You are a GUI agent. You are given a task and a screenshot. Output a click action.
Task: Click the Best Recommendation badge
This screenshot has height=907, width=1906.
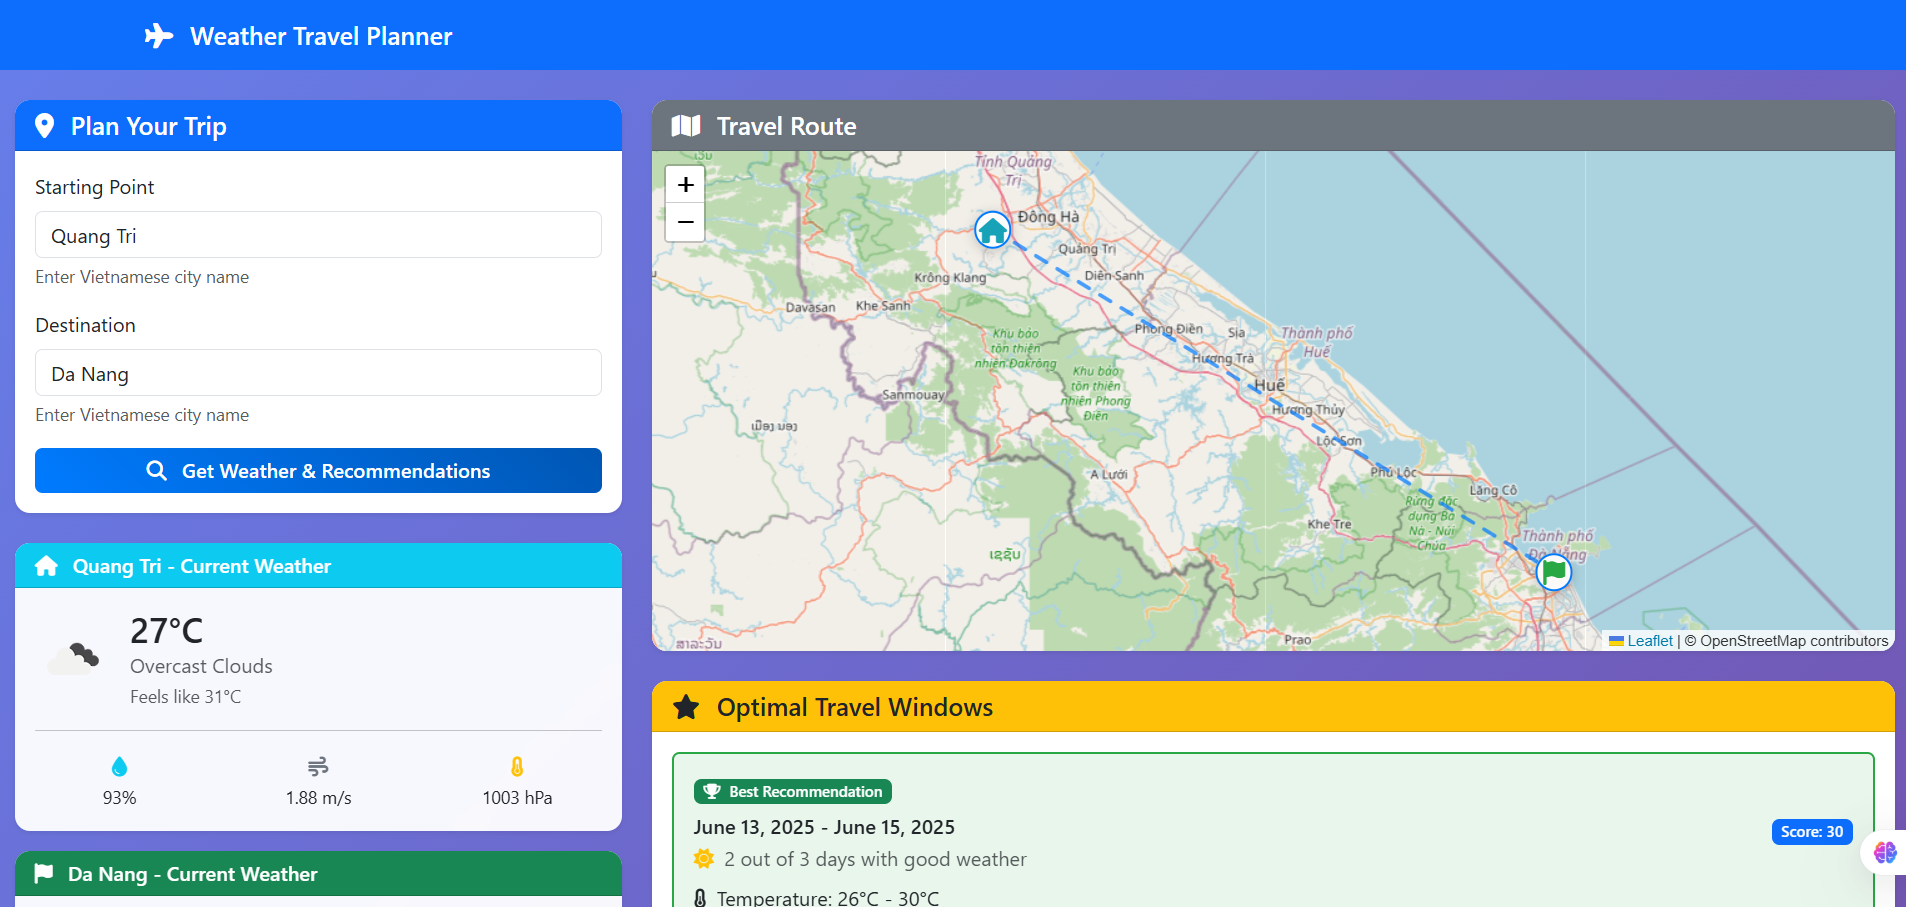[793, 791]
